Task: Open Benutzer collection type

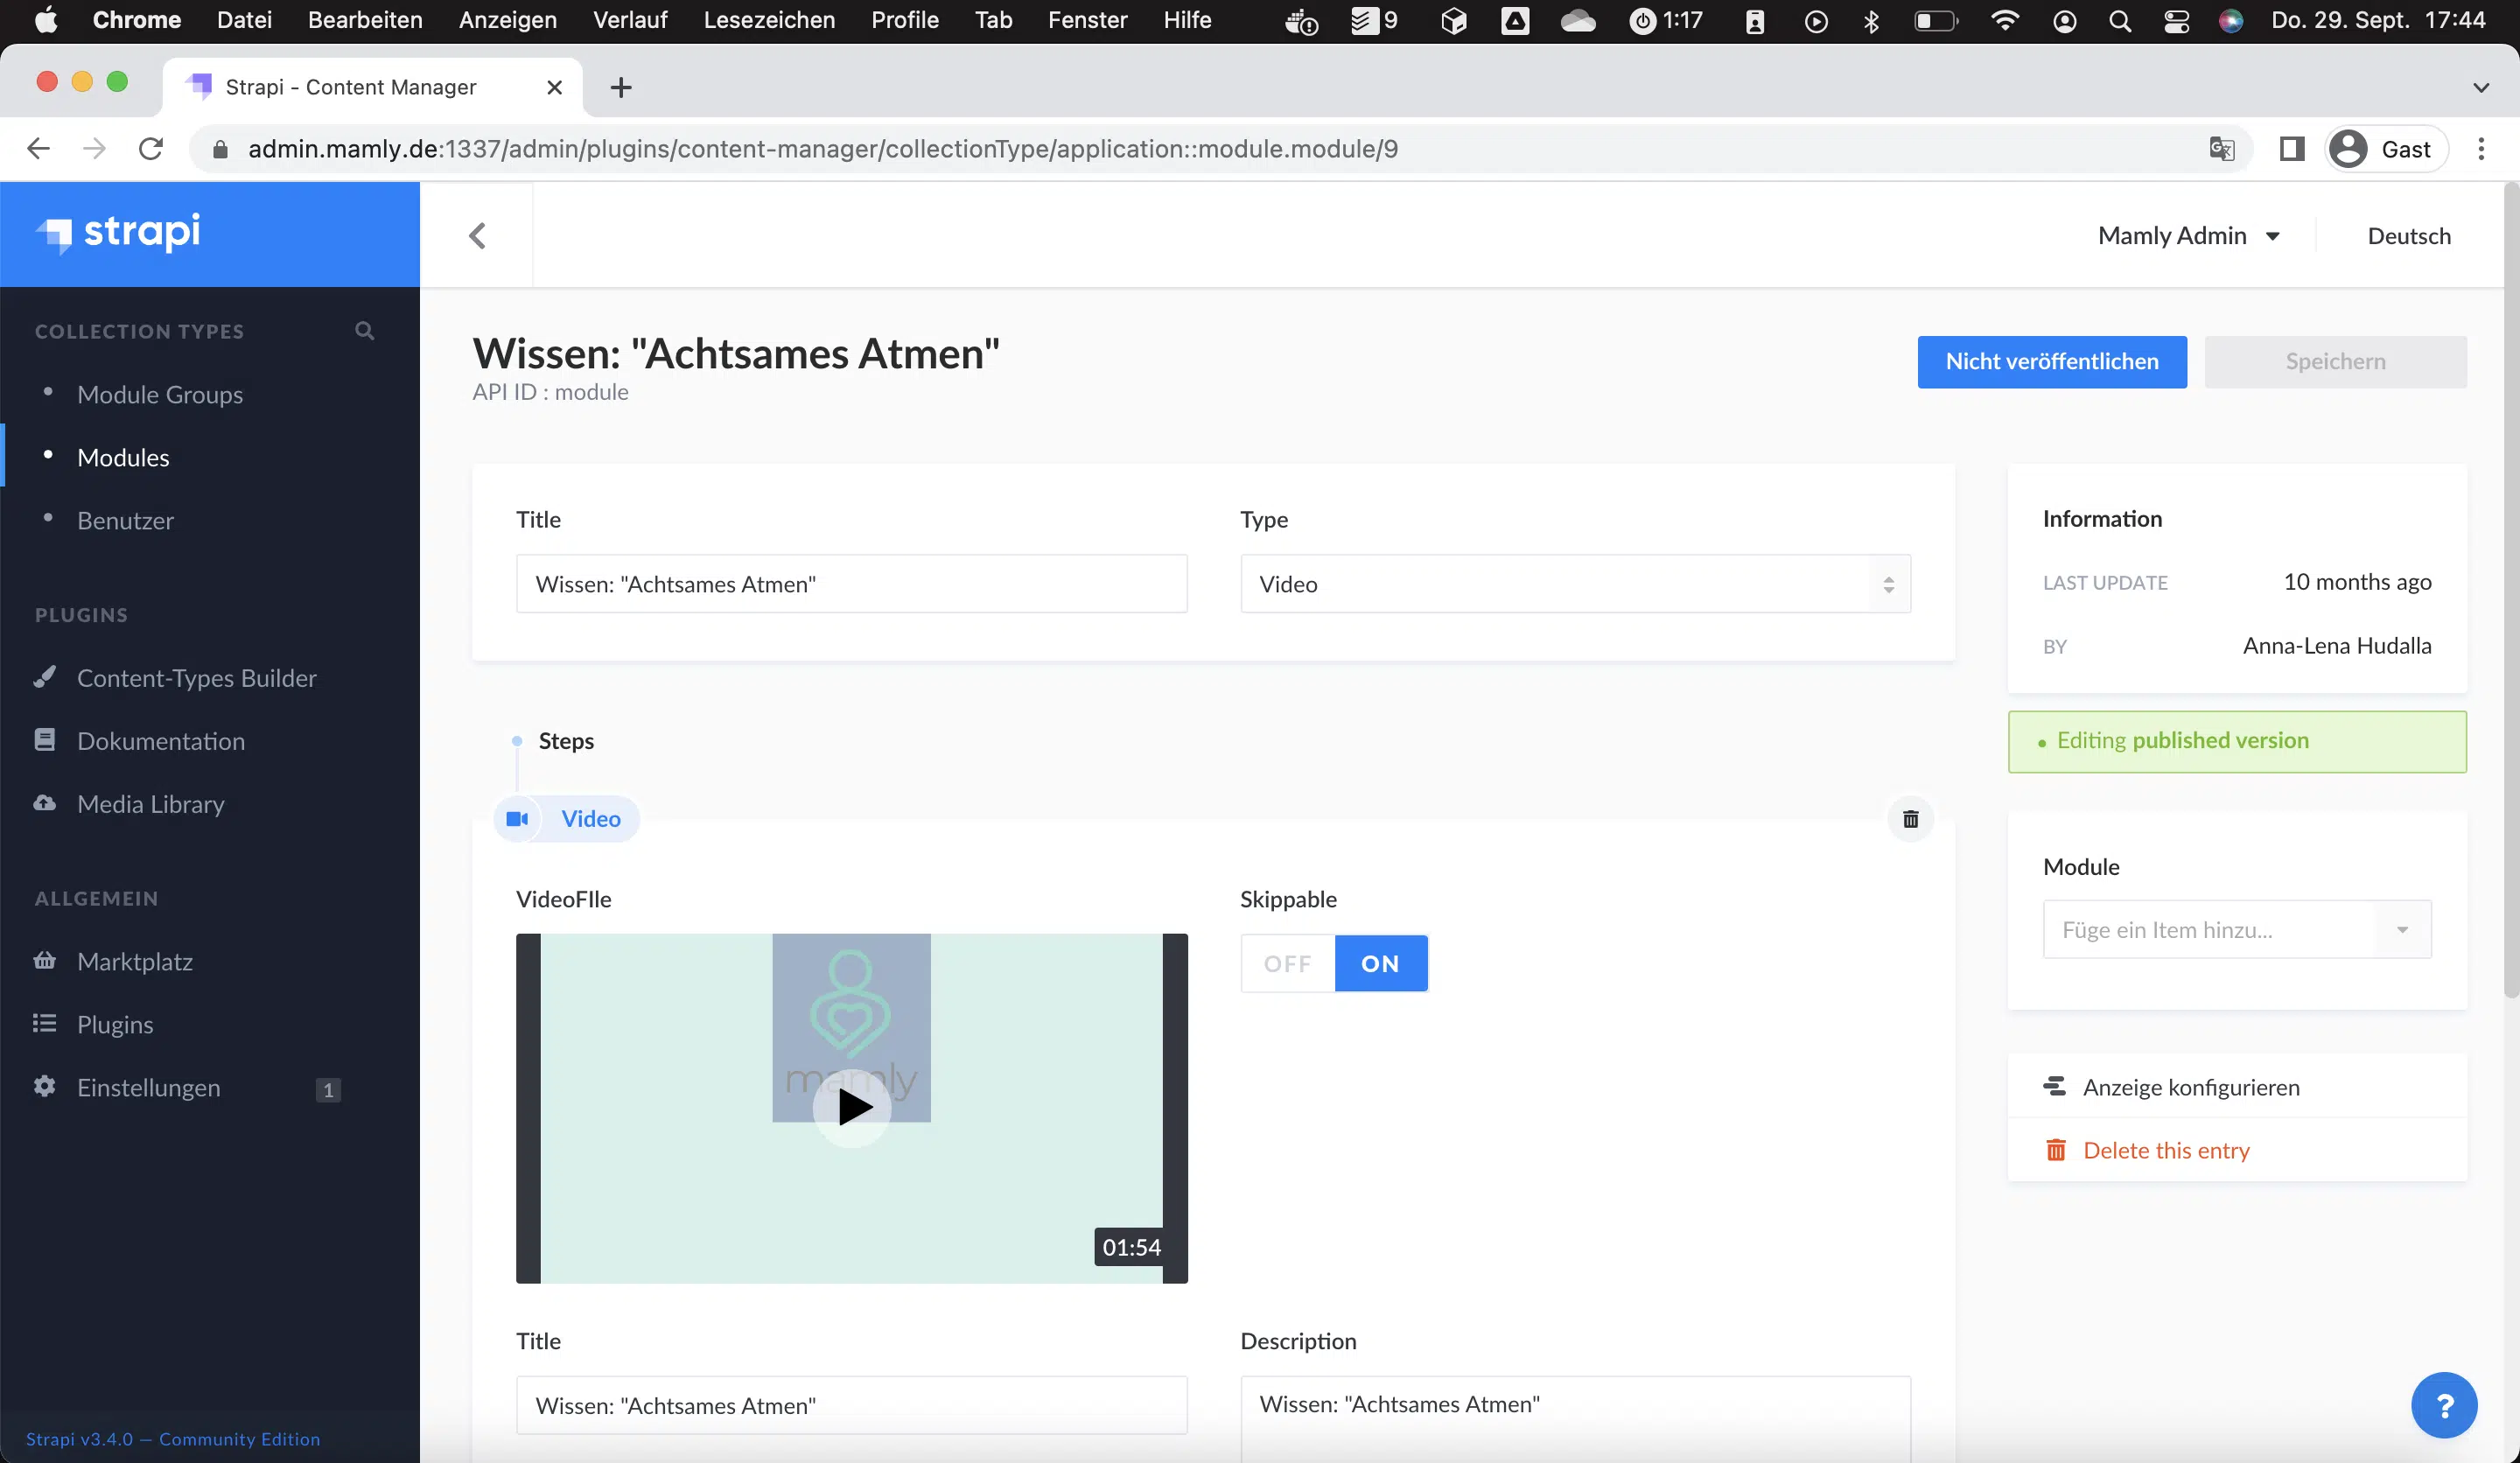Action: point(125,520)
